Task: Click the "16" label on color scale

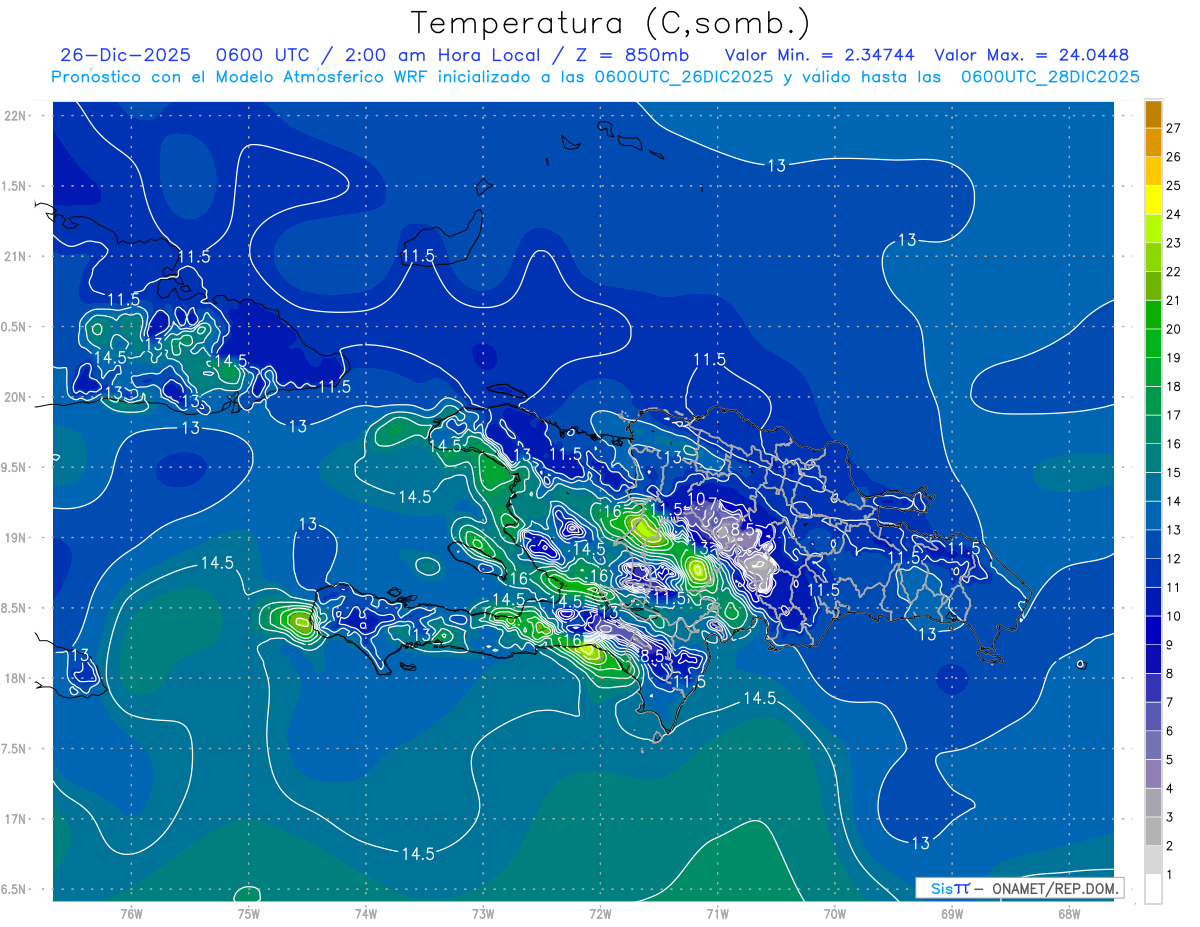Action: click(1173, 444)
